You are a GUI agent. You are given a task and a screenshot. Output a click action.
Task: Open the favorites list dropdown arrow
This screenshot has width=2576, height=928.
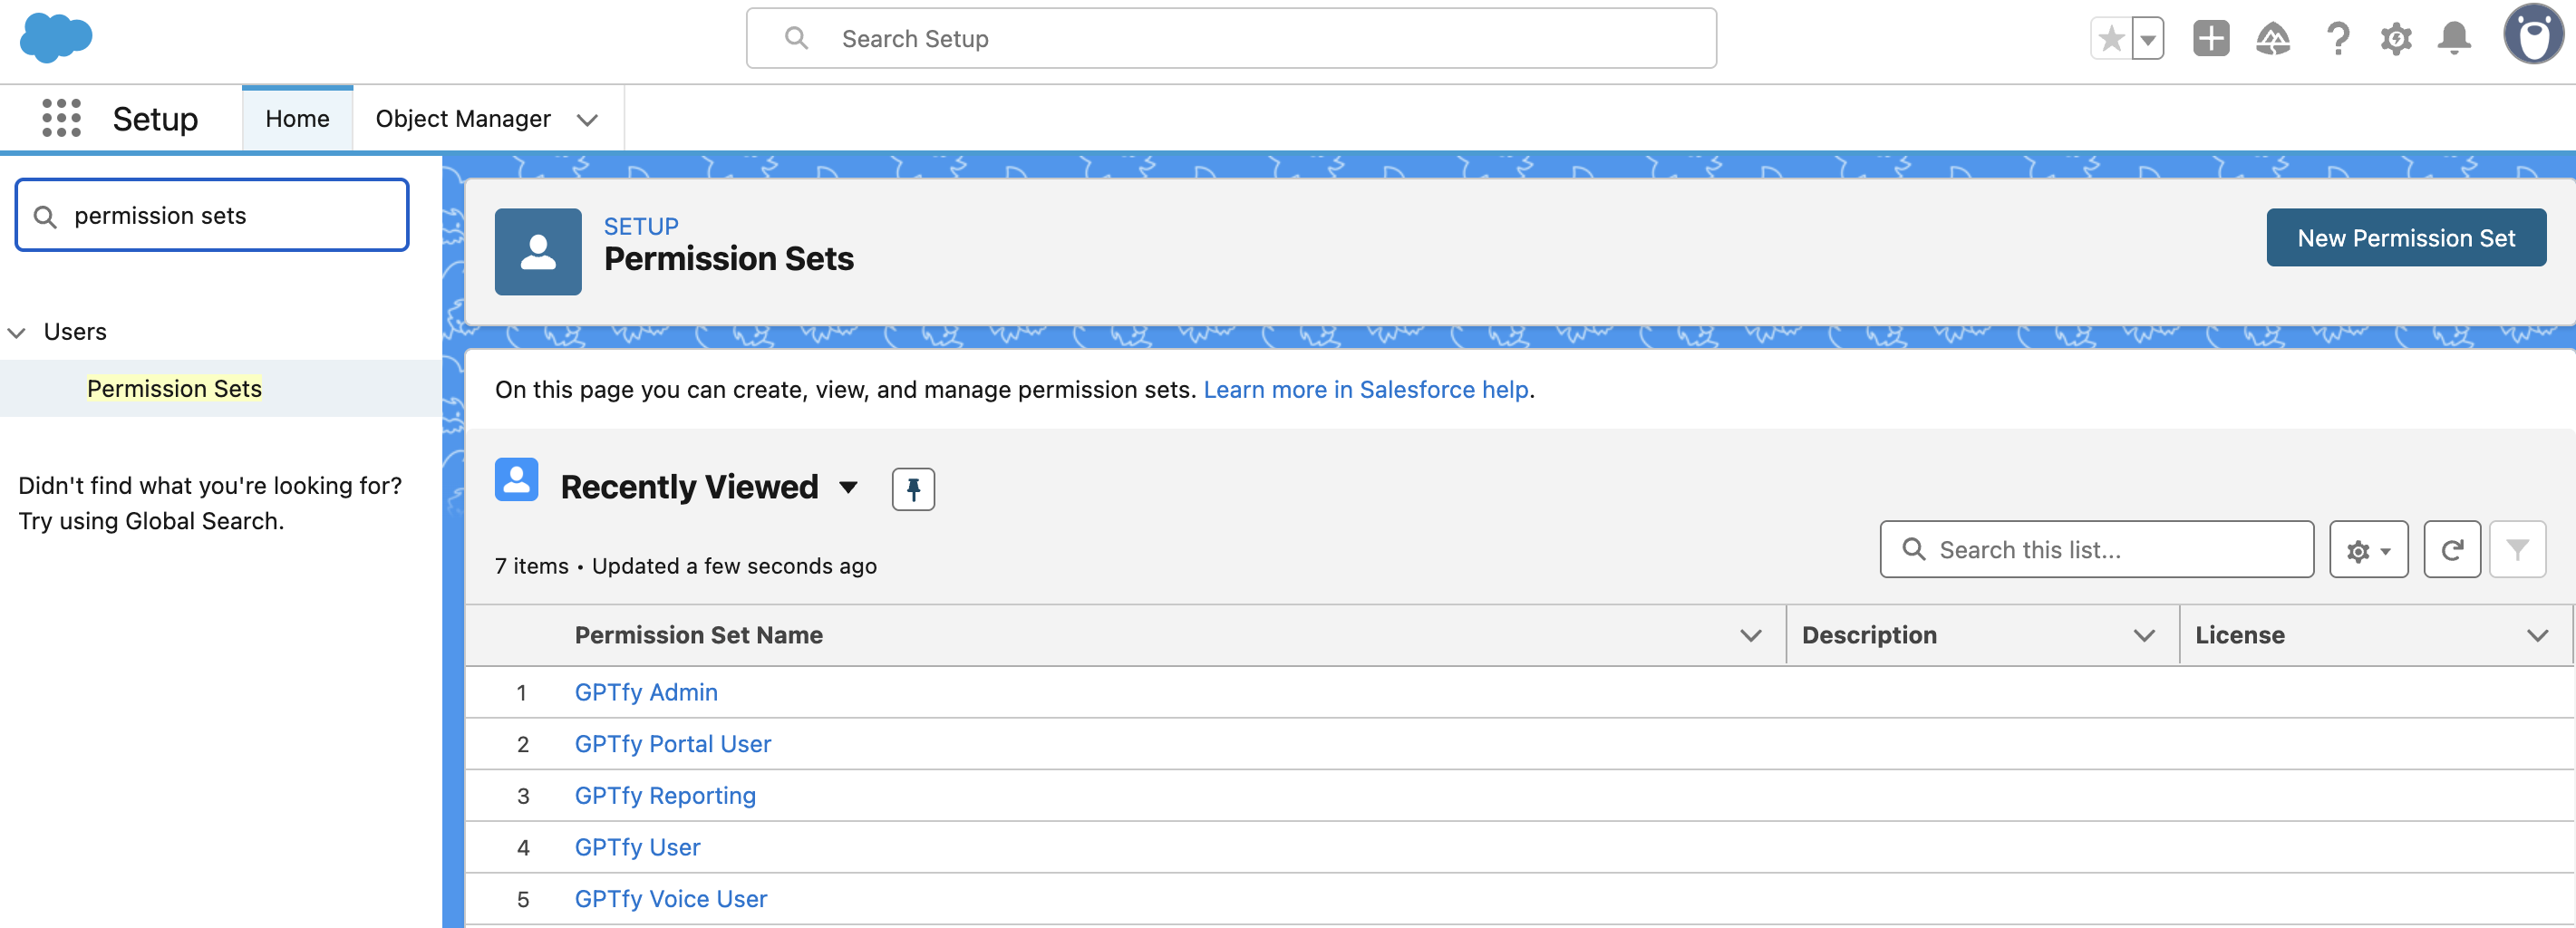[x=2147, y=39]
